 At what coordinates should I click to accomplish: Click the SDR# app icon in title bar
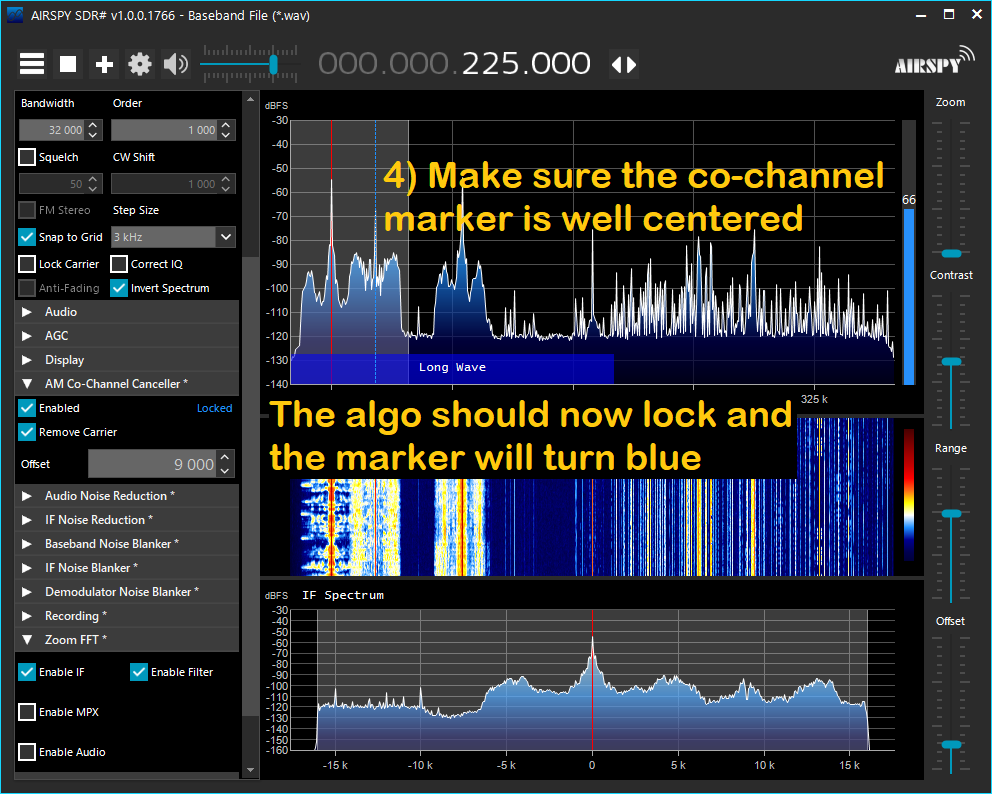point(15,15)
